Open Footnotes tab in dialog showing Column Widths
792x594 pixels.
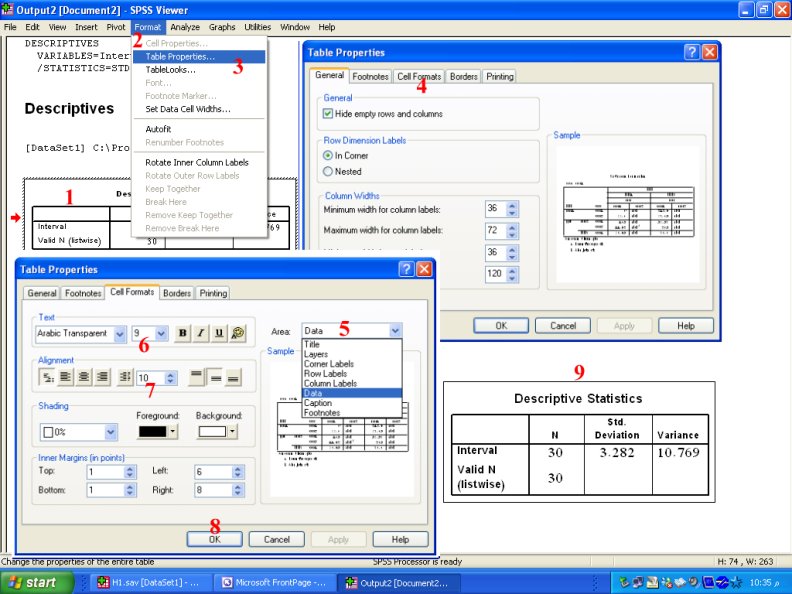(x=370, y=76)
